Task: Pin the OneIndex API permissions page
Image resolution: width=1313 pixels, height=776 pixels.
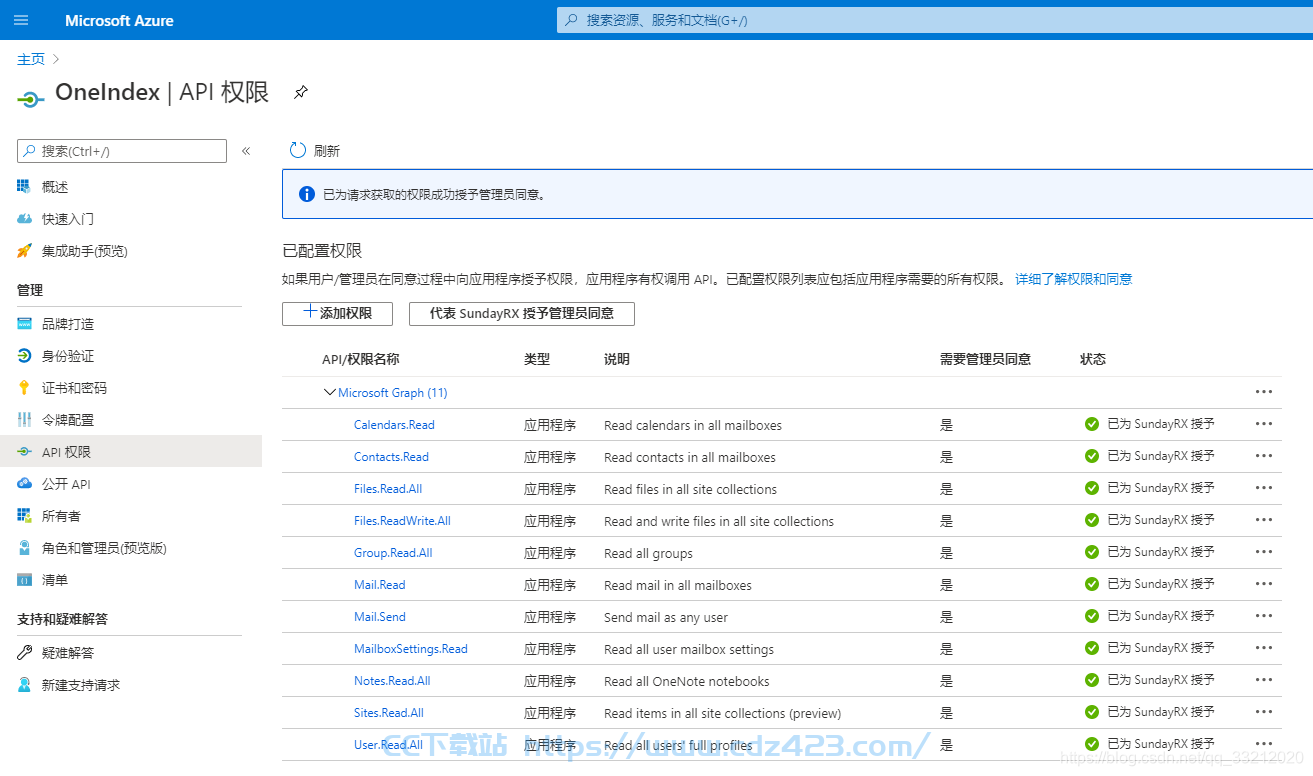Action: [300, 93]
